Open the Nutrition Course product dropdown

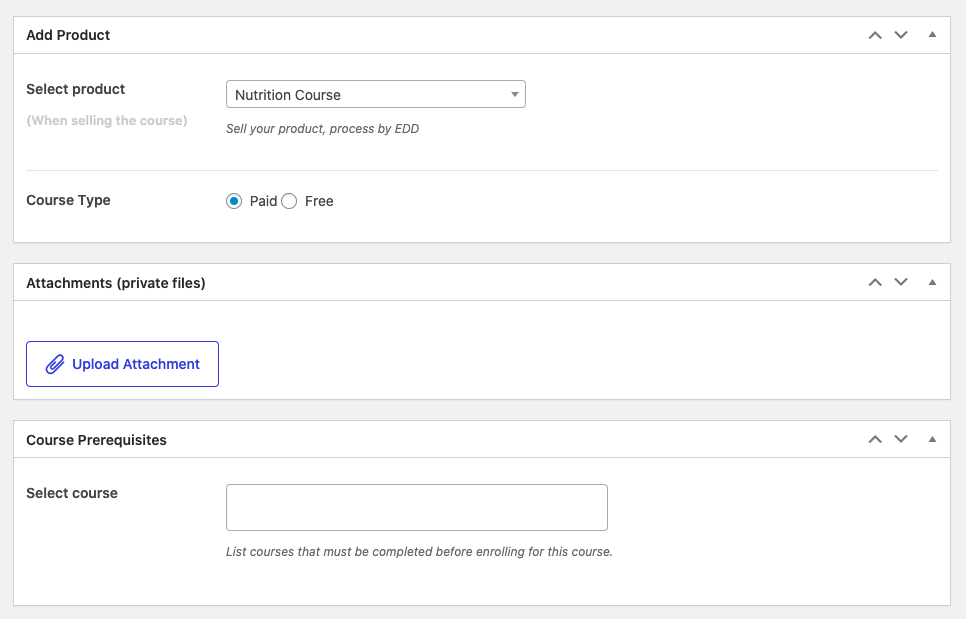pyautogui.click(x=376, y=94)
